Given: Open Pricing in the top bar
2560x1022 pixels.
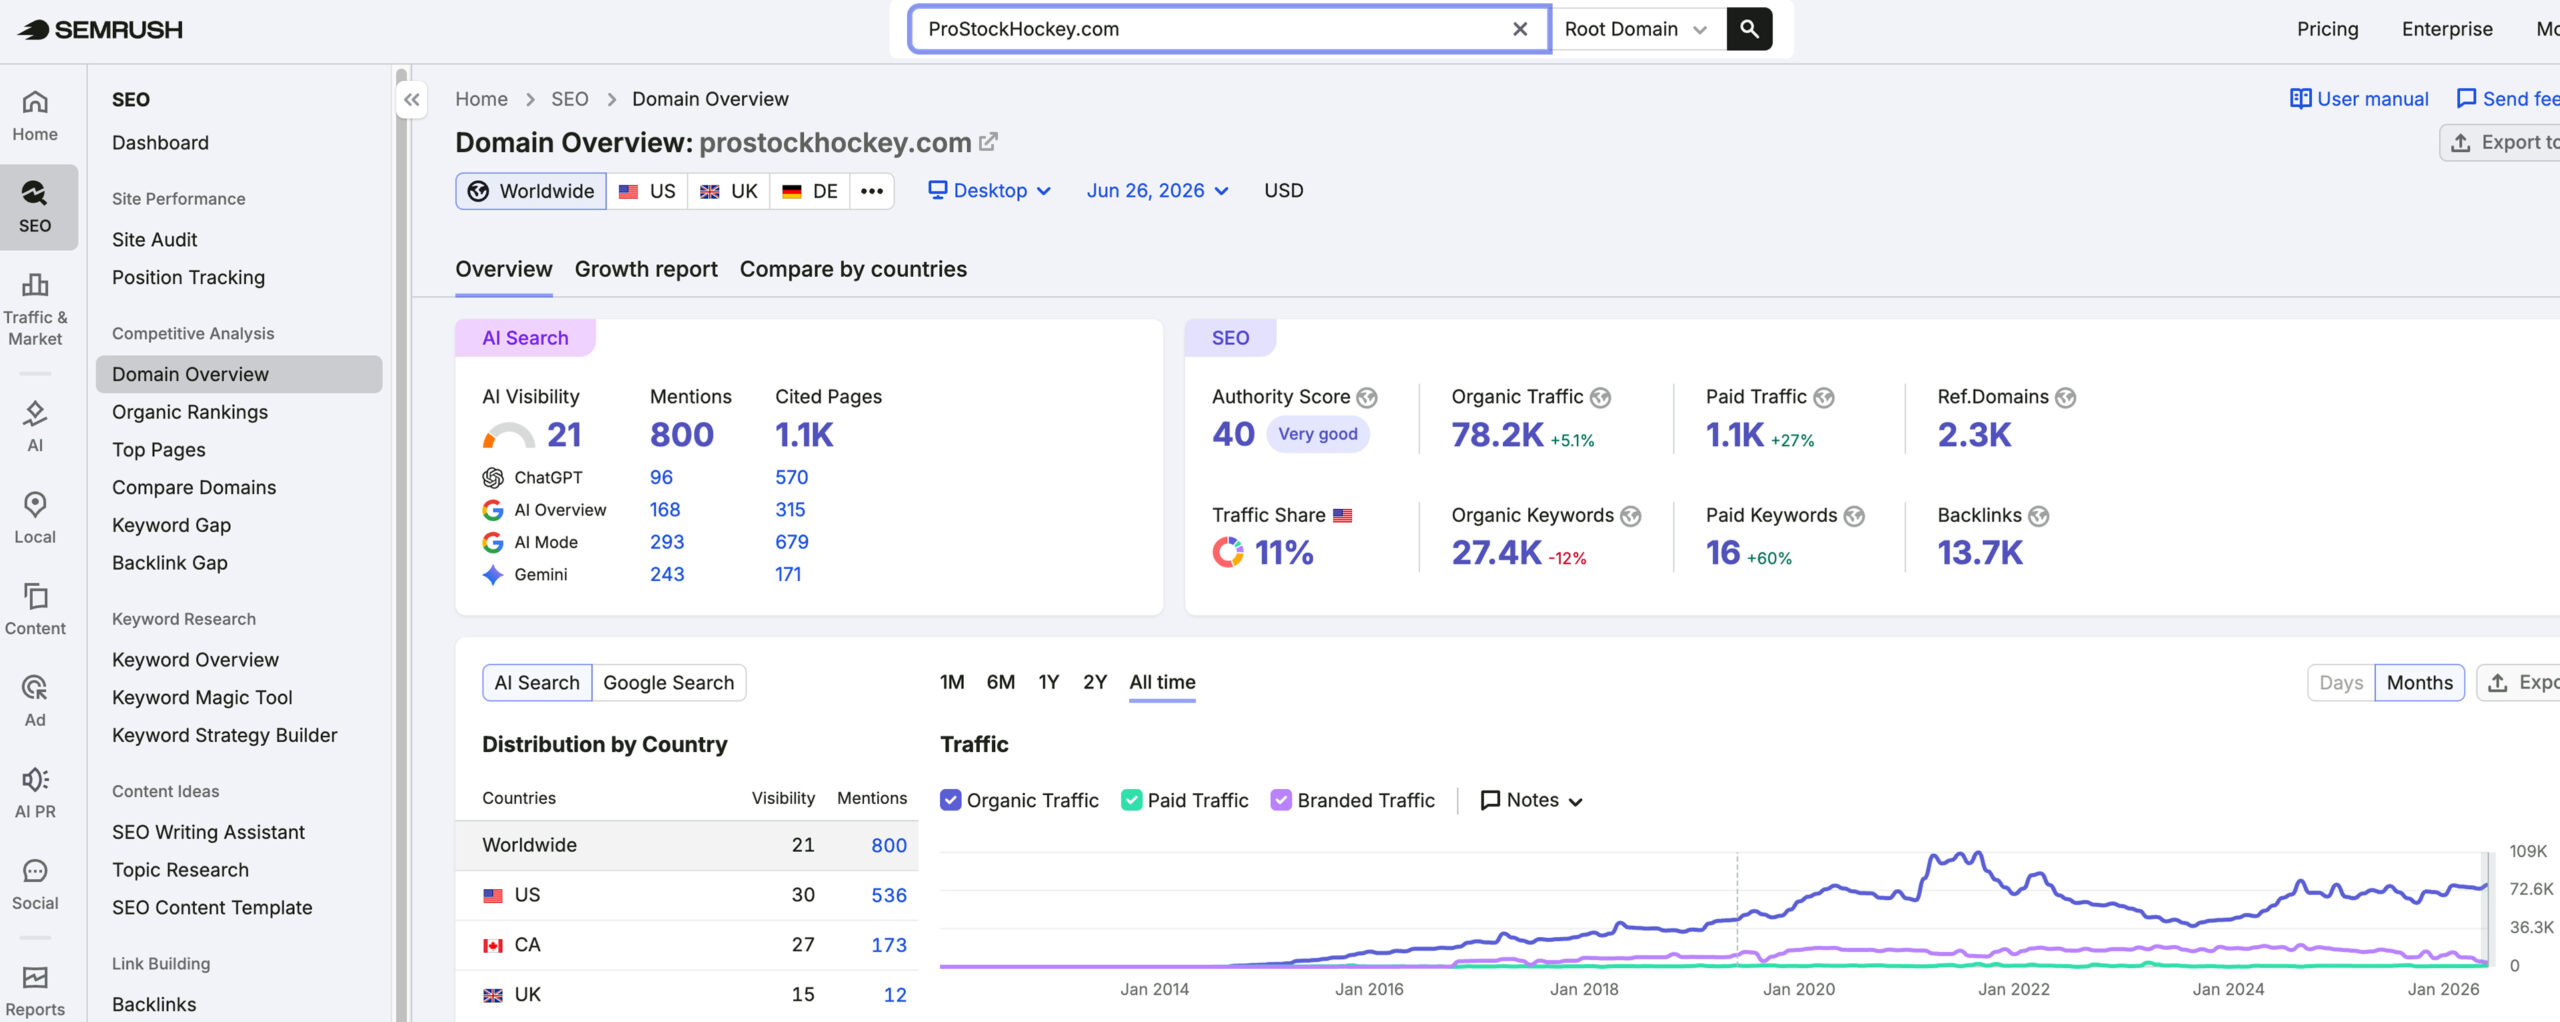Looking at the screenshot, I should (2327, 29).
